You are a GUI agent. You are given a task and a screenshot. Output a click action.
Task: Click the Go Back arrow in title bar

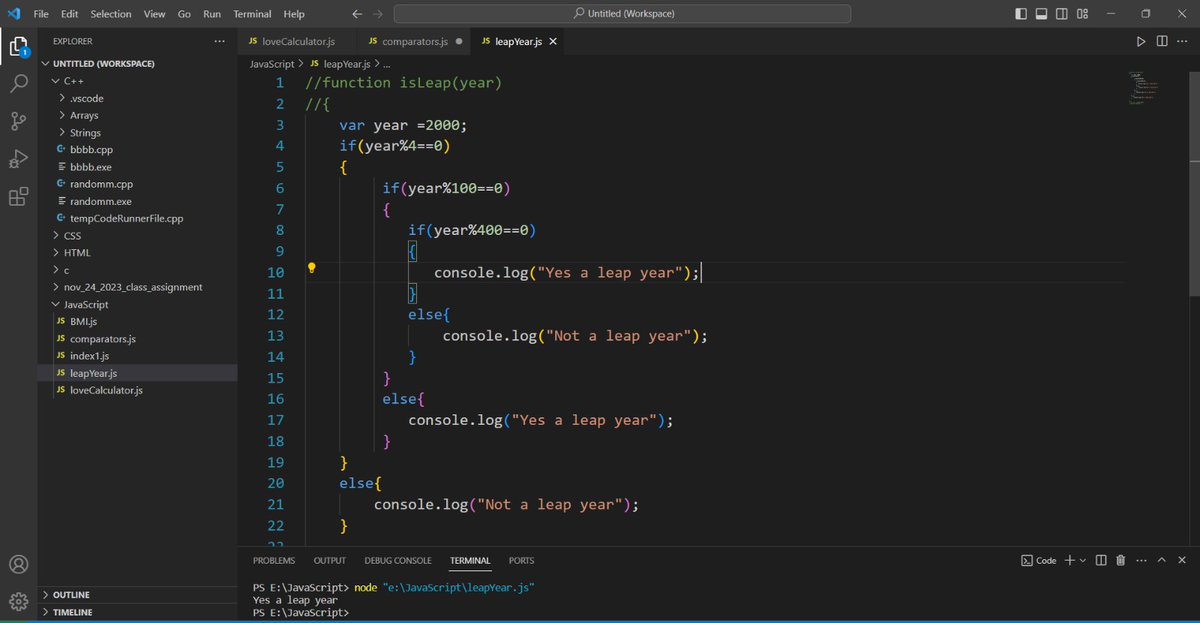(357, 14)
